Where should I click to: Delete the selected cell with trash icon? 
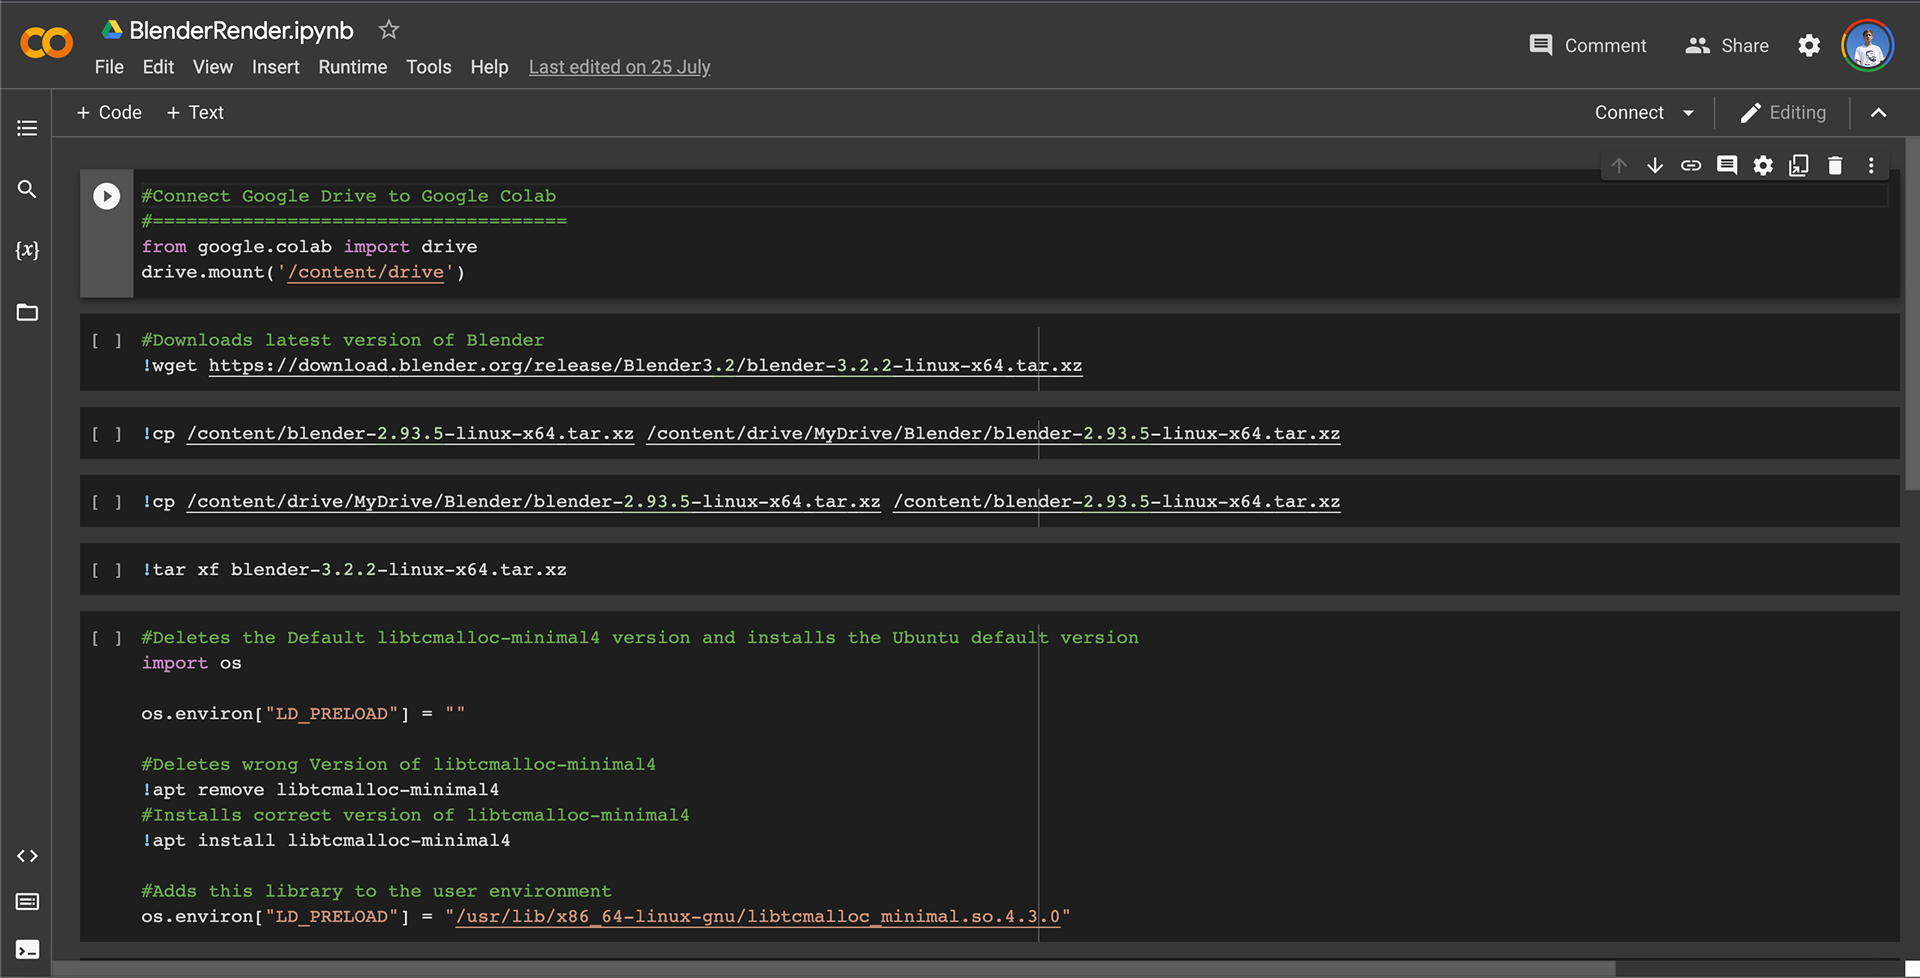[1835, 166]
